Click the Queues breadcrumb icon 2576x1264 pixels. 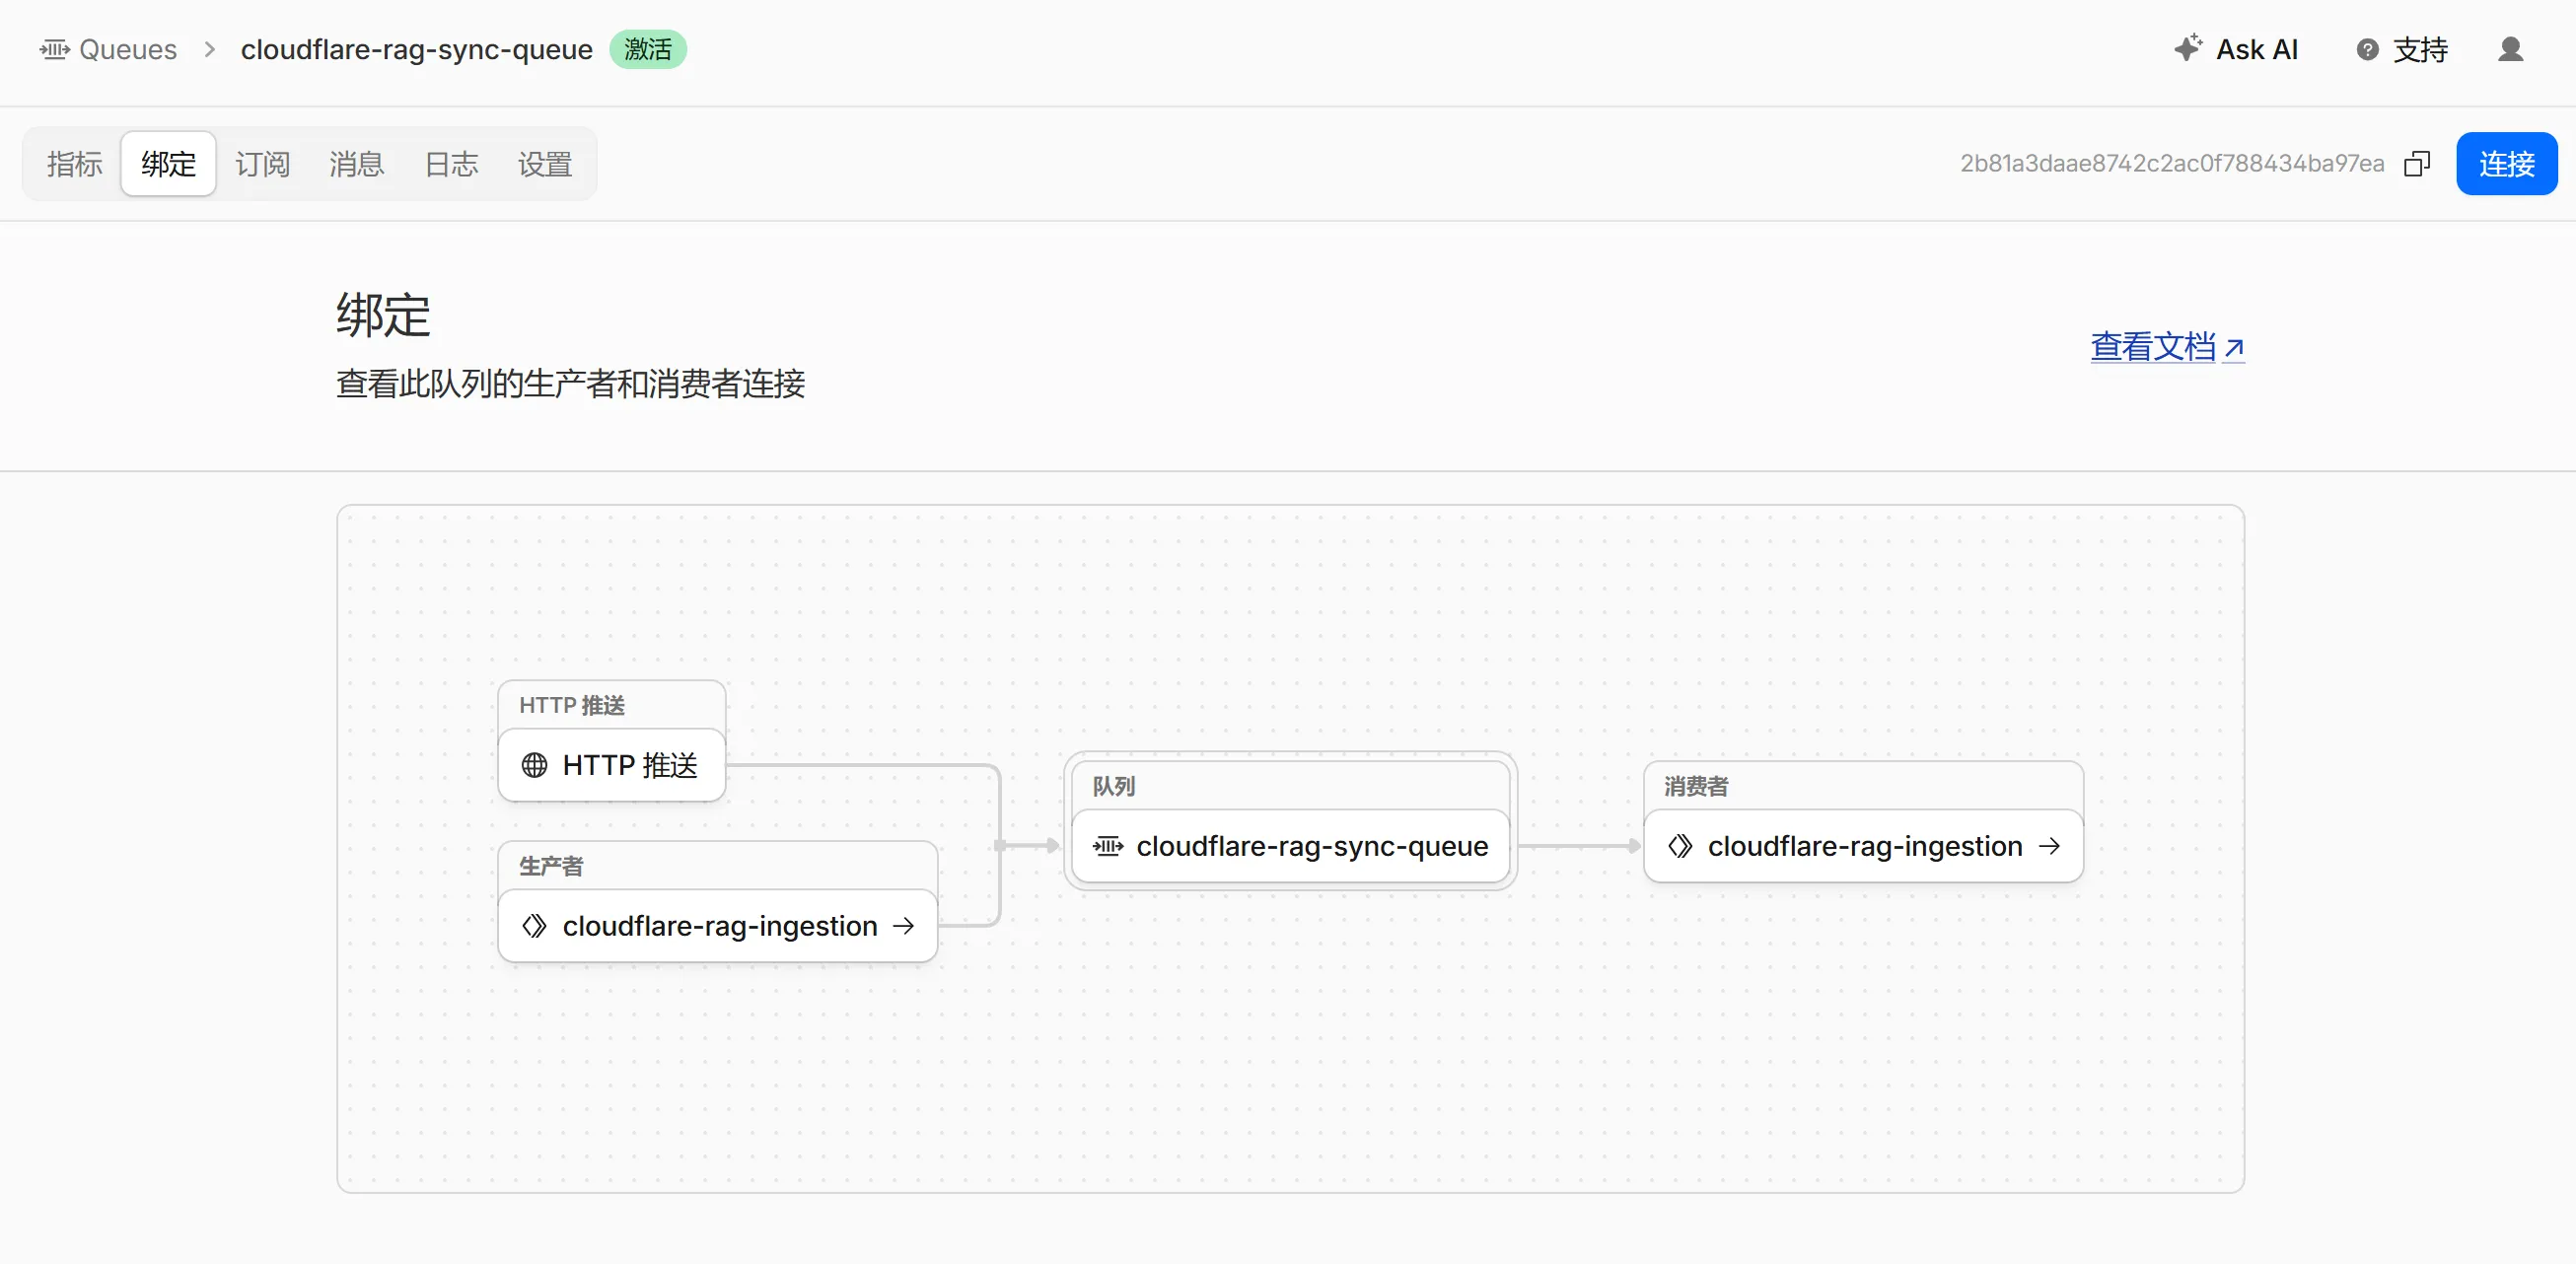(54, 49)
